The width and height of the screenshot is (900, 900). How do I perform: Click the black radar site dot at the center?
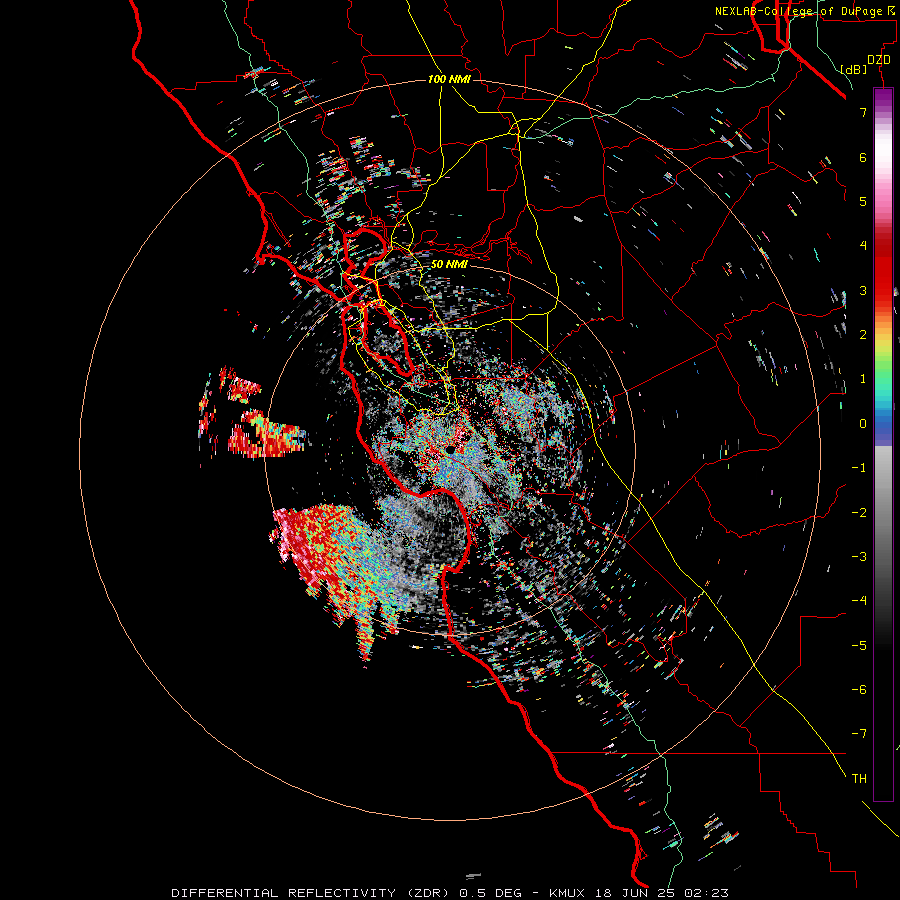click(451, 449)
